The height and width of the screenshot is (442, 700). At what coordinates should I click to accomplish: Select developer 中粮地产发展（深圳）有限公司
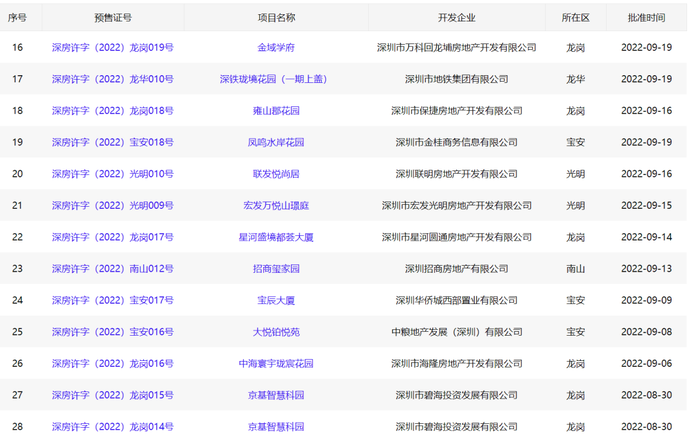tap(456, 332)
